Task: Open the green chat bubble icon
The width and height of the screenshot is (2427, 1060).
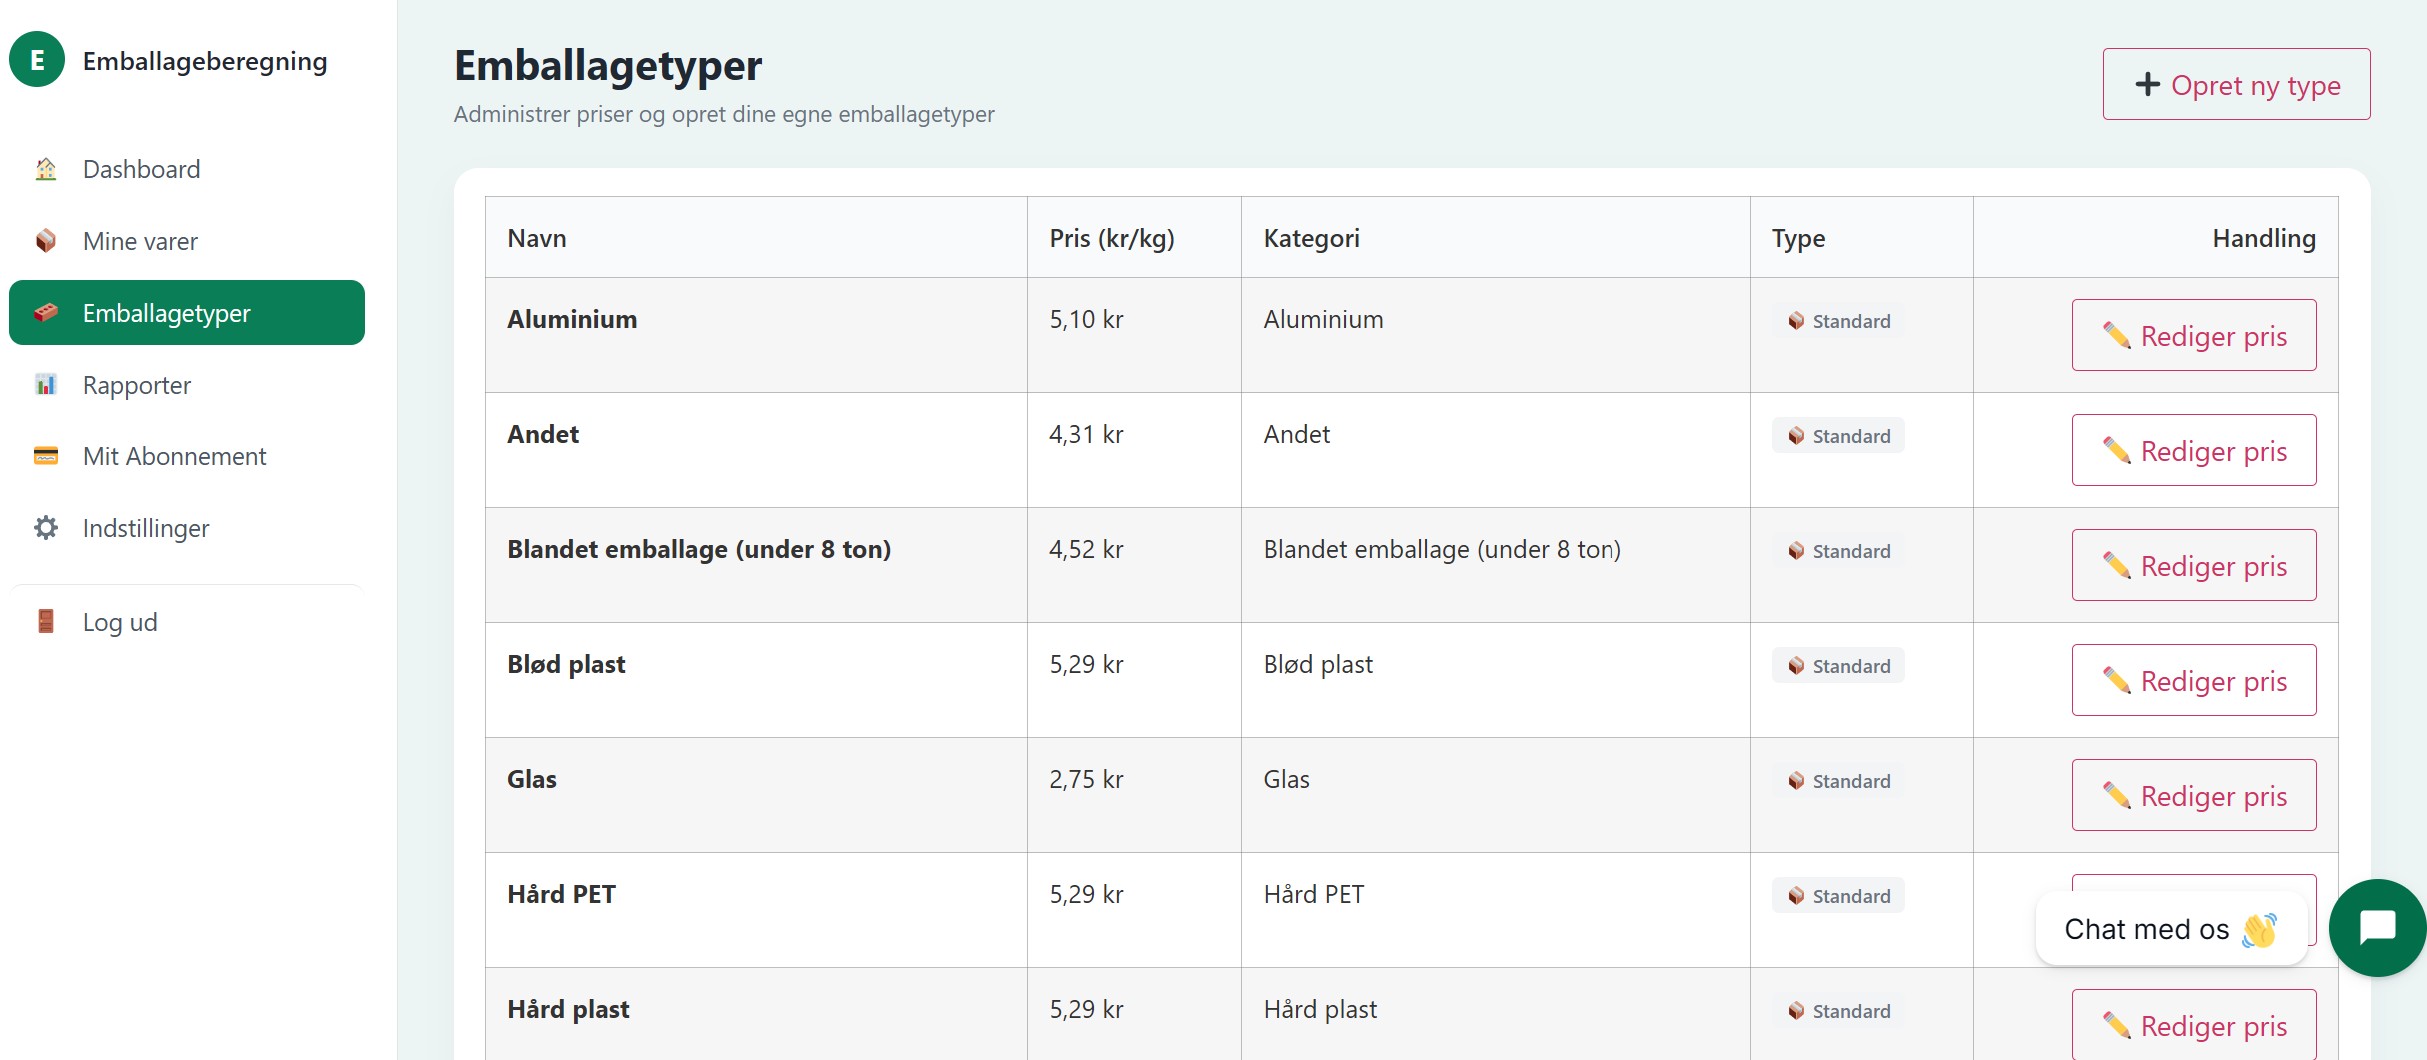Action: click(x=2377, y=928)
